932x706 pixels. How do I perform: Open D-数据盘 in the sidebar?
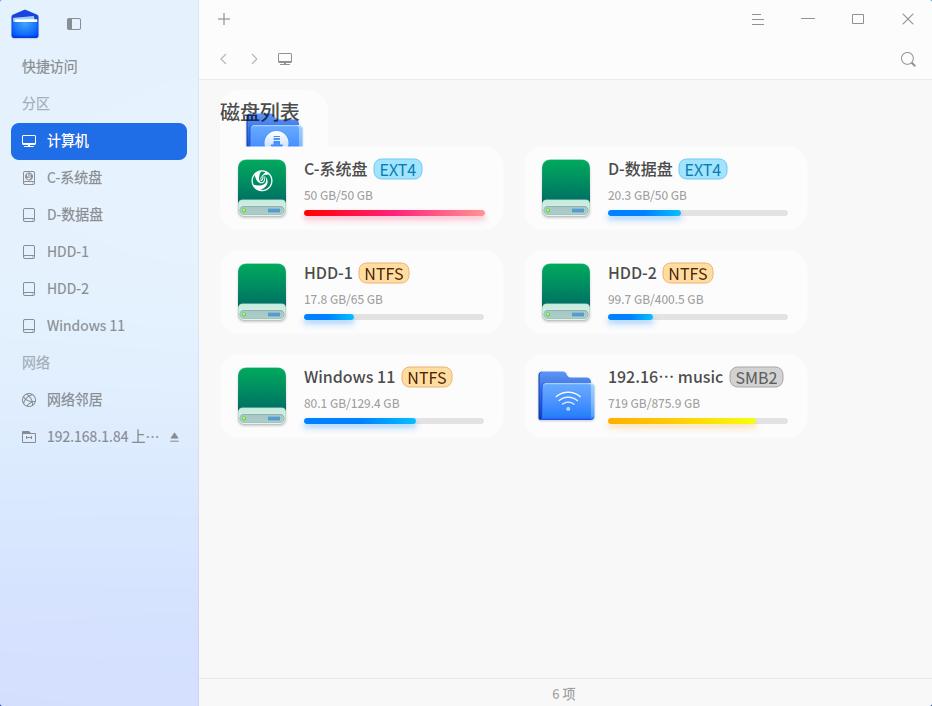(99, 215)
